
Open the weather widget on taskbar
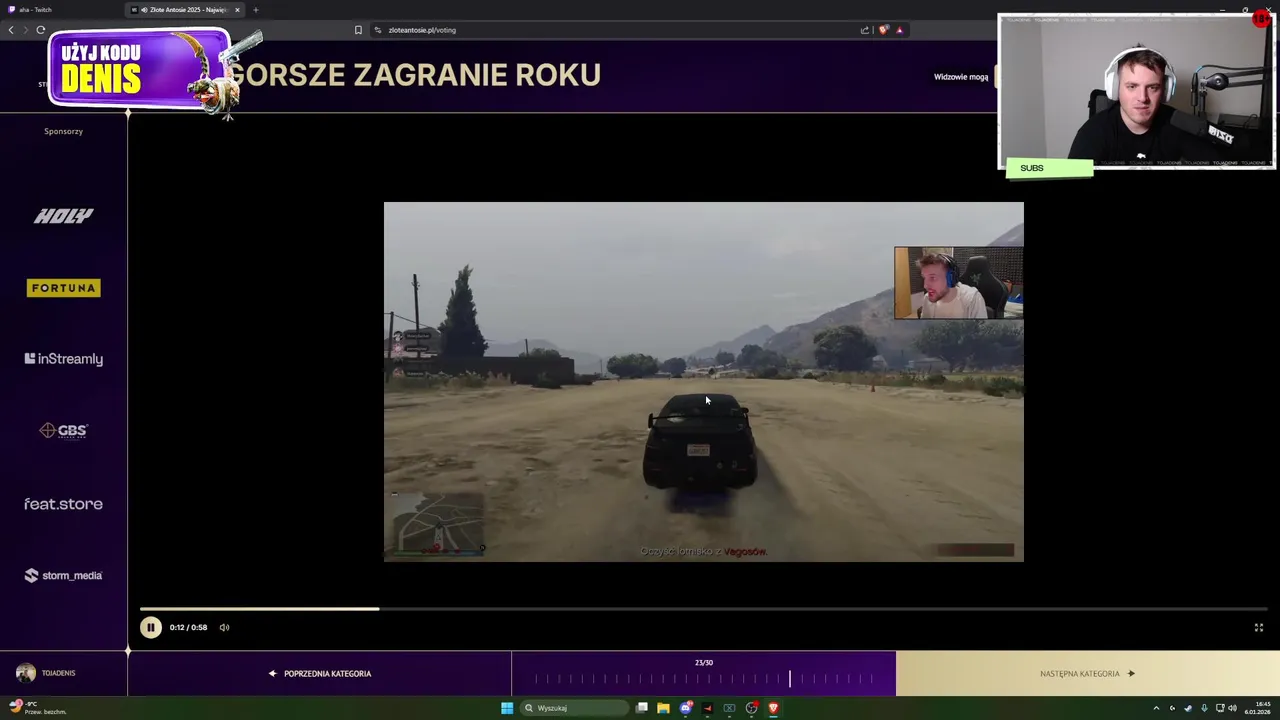(37, 708)
